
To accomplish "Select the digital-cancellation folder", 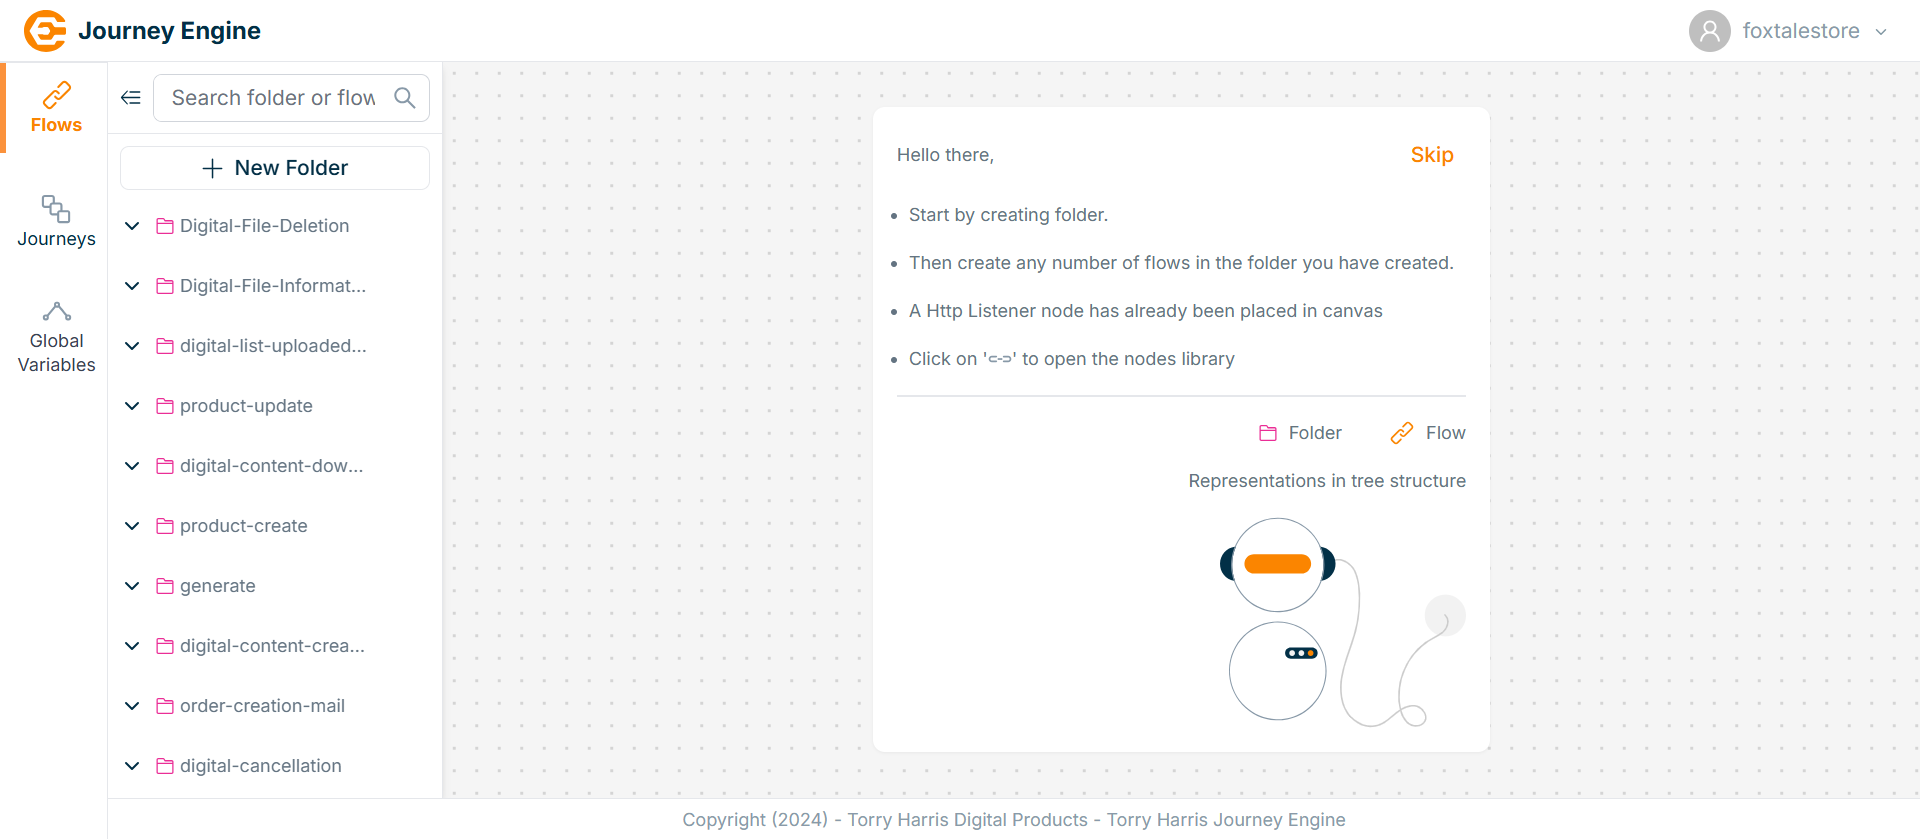I will 260,766.
